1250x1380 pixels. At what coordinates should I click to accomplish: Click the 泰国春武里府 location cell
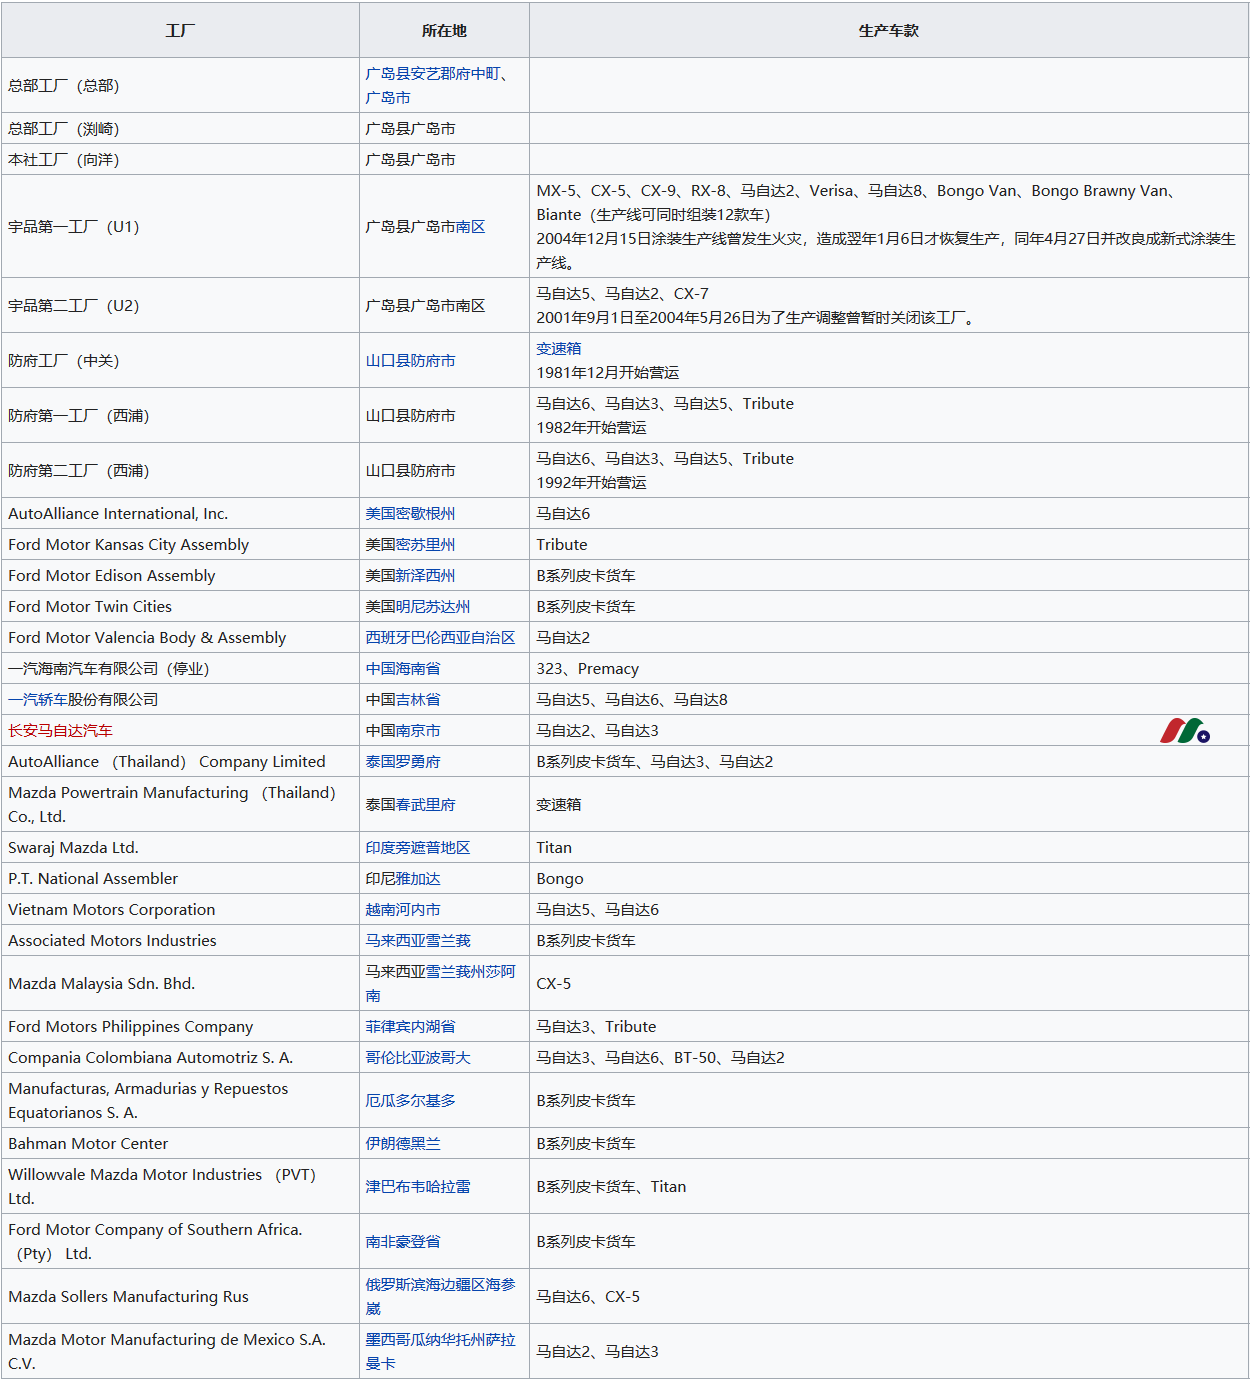[444, 805]
